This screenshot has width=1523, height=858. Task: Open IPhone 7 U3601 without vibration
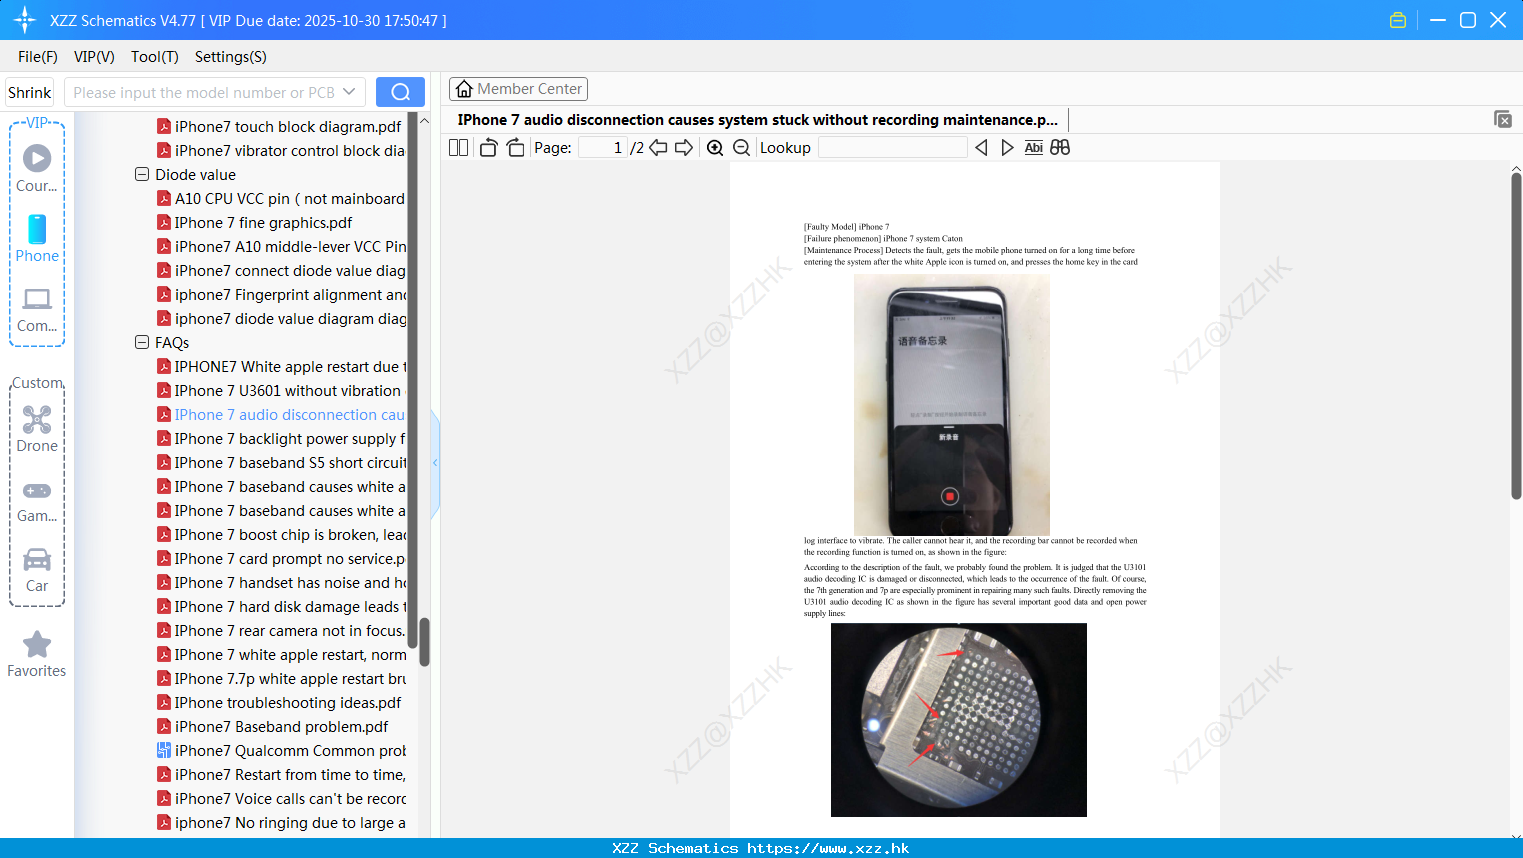click(288, 391)
